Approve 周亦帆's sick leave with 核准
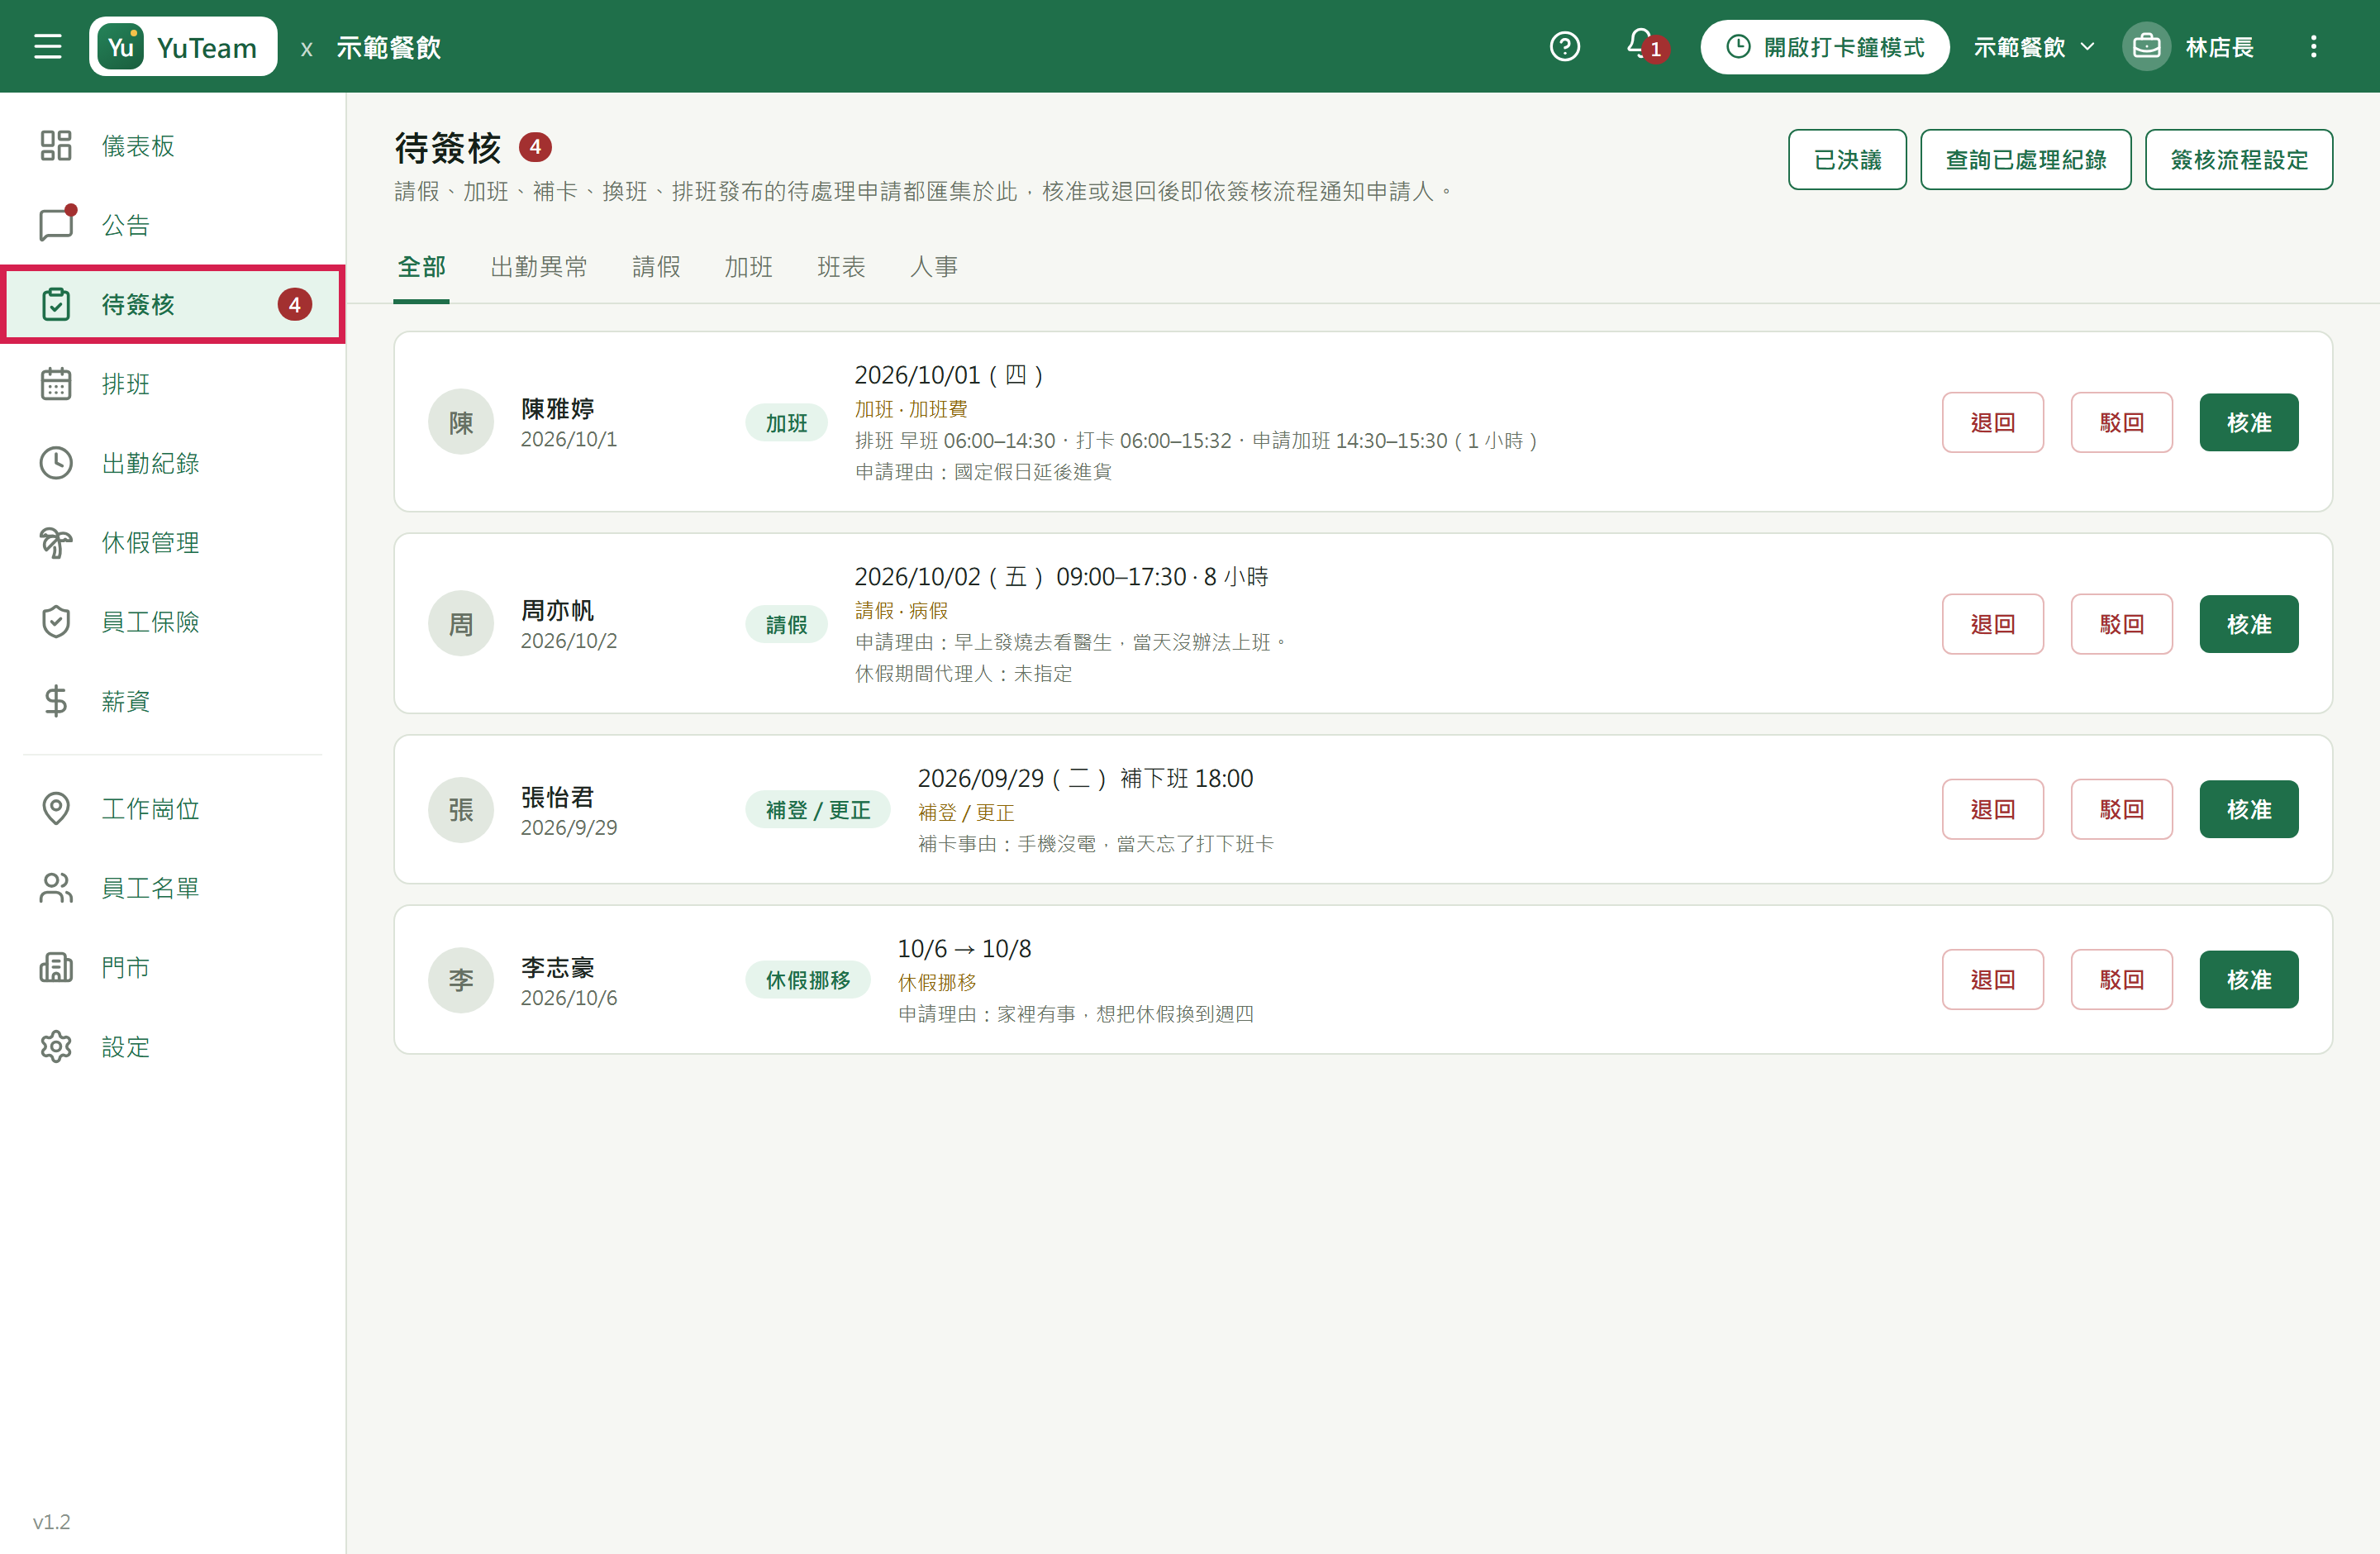This screenshot has height=1554, width=2380. [x=2249, y=624]
